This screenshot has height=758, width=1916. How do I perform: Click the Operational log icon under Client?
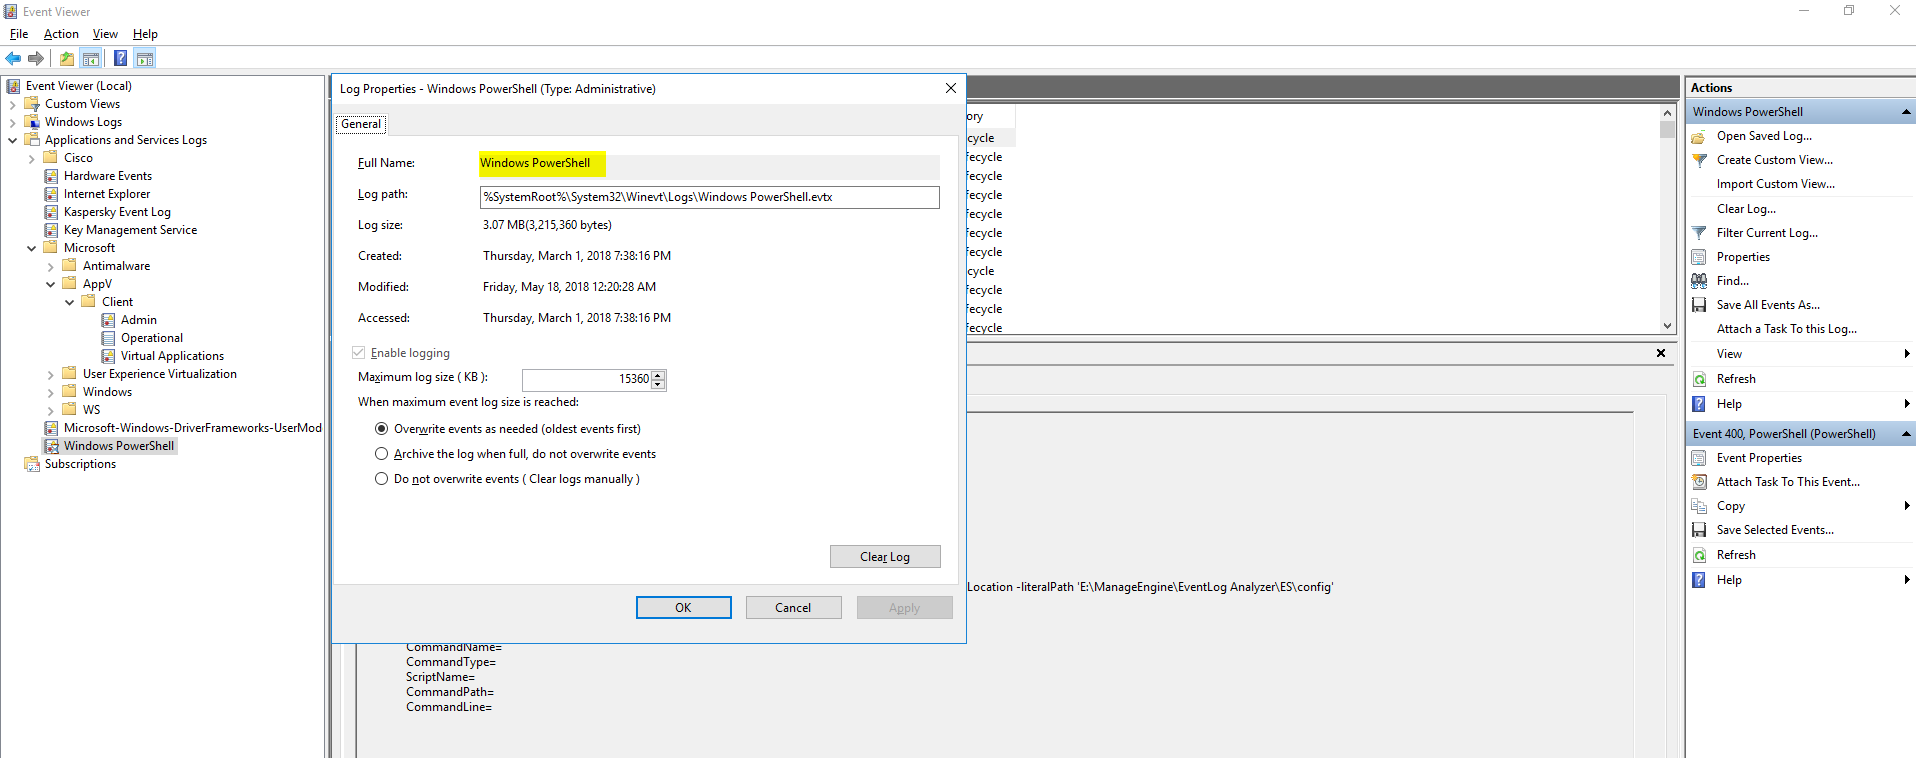[108, 338]
